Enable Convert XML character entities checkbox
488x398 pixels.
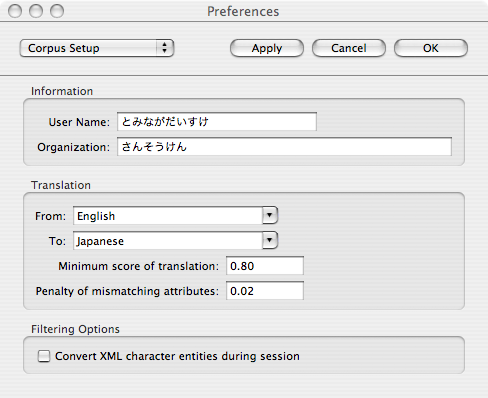tap(44, 356)
